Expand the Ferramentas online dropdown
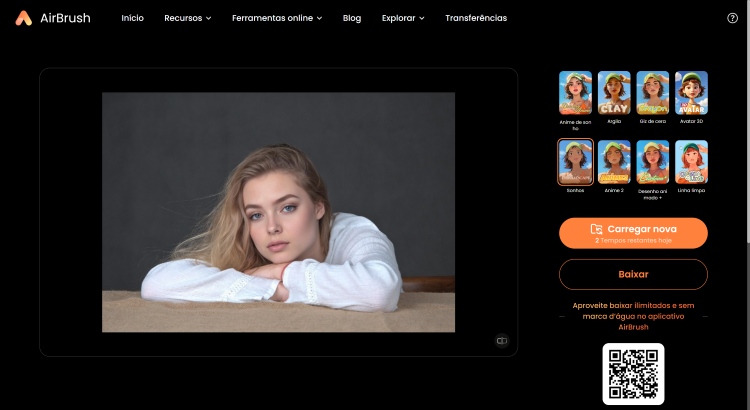This screenshot has height=410, width=750. click(x=277, y=18)
